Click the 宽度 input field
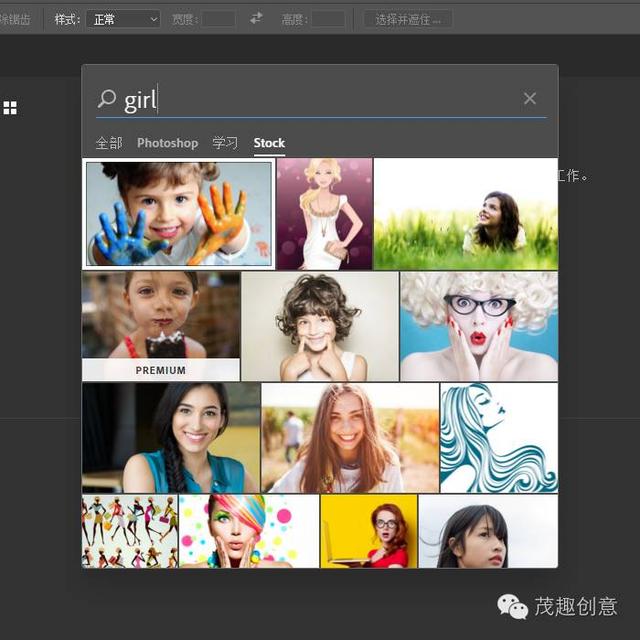640x640 pixels. (x=218, y=19)
